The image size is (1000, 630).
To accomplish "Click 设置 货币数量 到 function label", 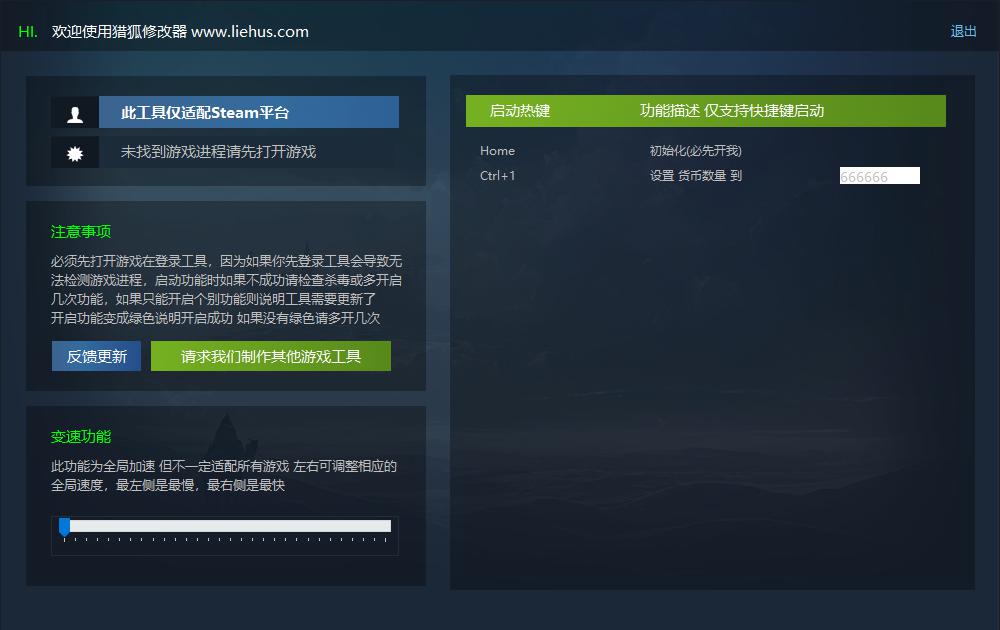I will coord(695,176).
